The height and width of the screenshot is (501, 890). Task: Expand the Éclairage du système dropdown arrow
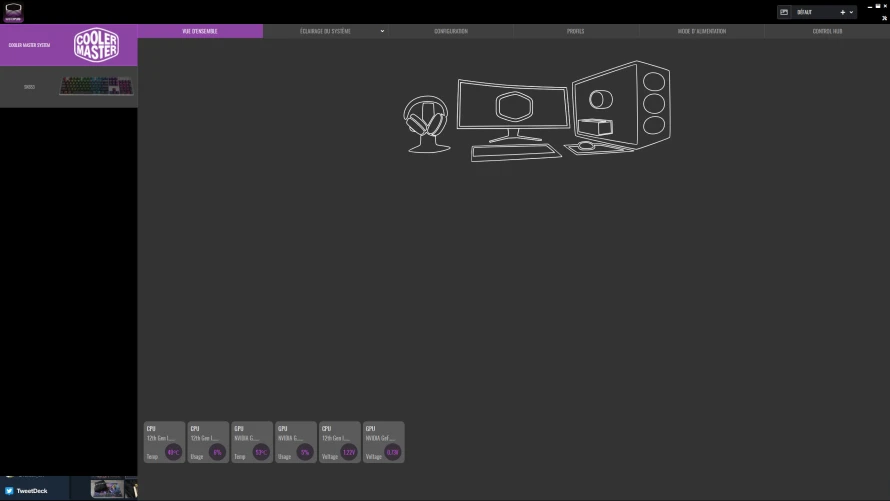pos(382,31)
